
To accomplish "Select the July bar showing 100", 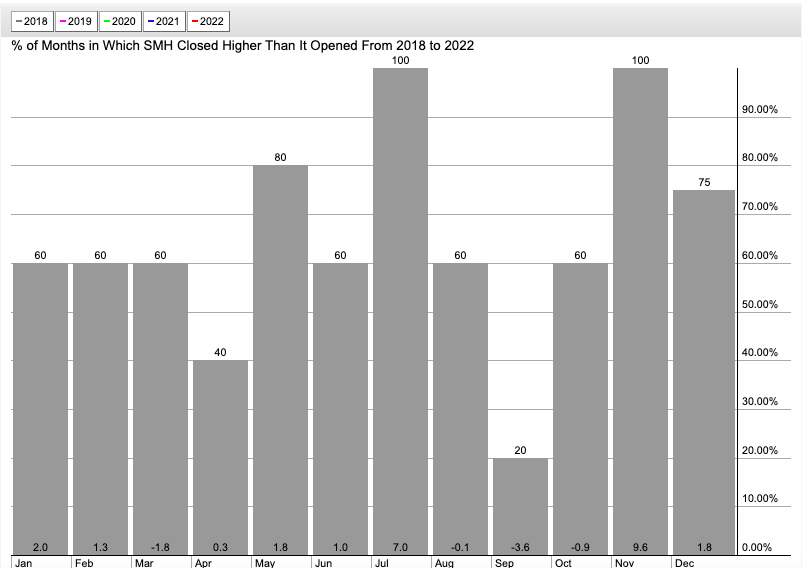I will click(400, 312).
